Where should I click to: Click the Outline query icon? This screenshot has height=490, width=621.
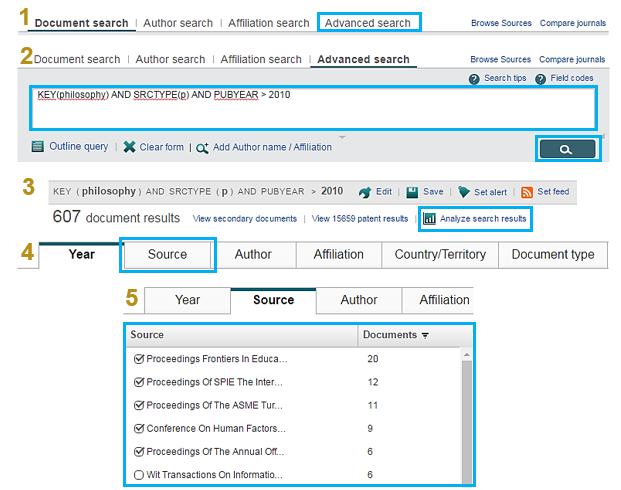pos(38,147)
